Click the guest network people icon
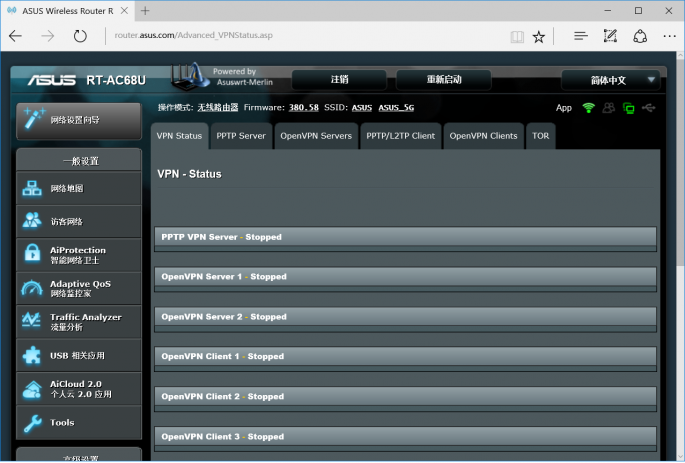The height and width of the screenshot is (463, 685). [32, 221]
